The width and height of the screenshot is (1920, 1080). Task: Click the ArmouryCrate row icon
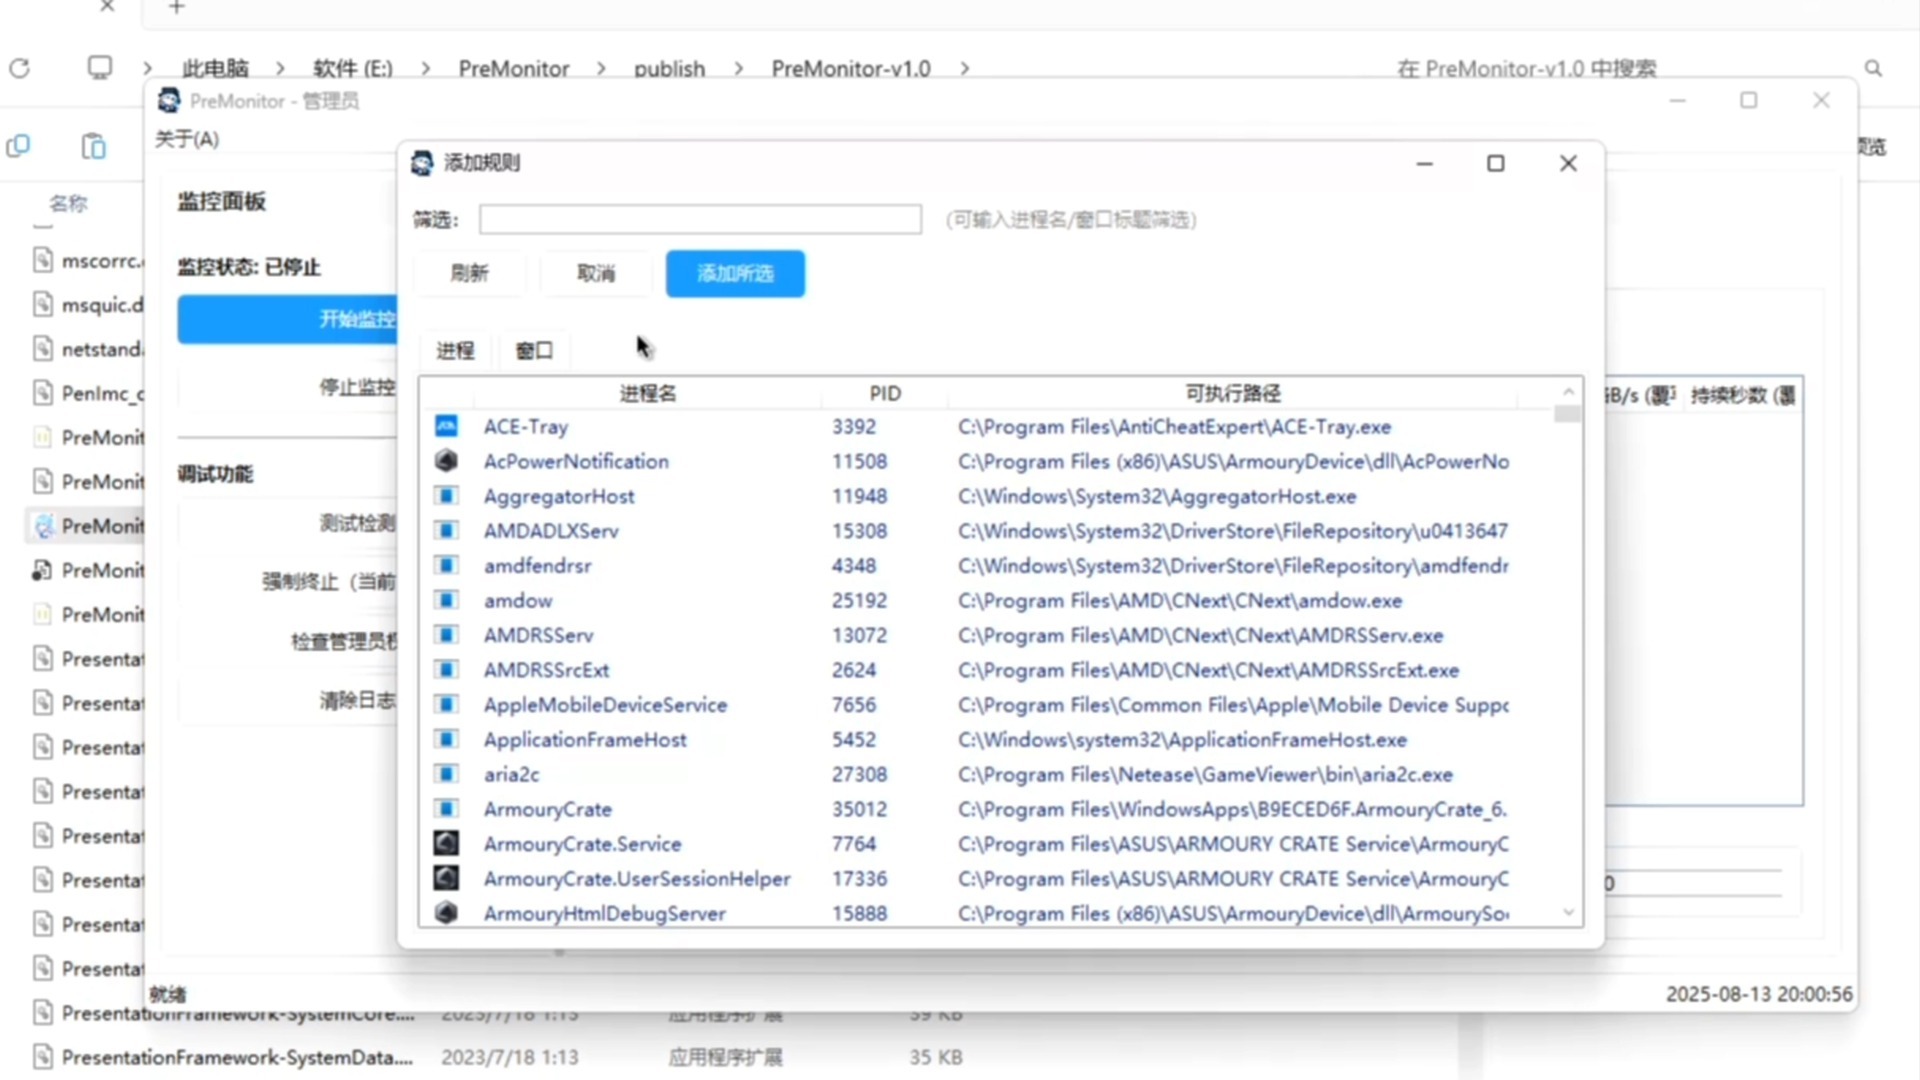[446, 809]
